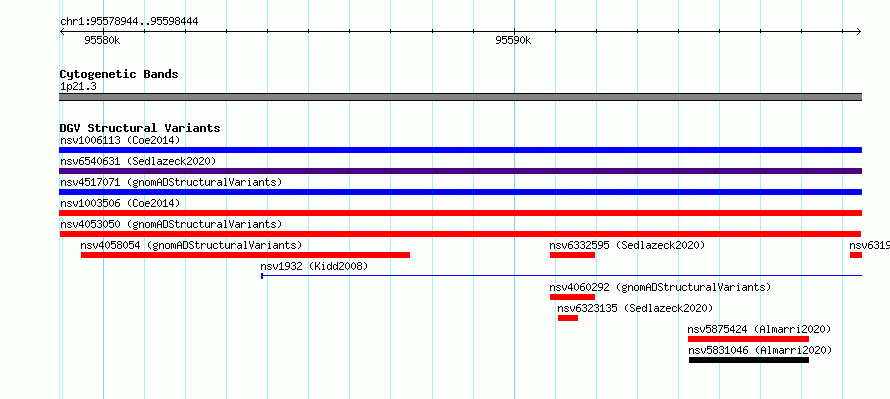The width and height of the screenshot is (890, 399).
Task: Click the chr1:95578944..95598444 coordinates label
Action: coord(129,22)
